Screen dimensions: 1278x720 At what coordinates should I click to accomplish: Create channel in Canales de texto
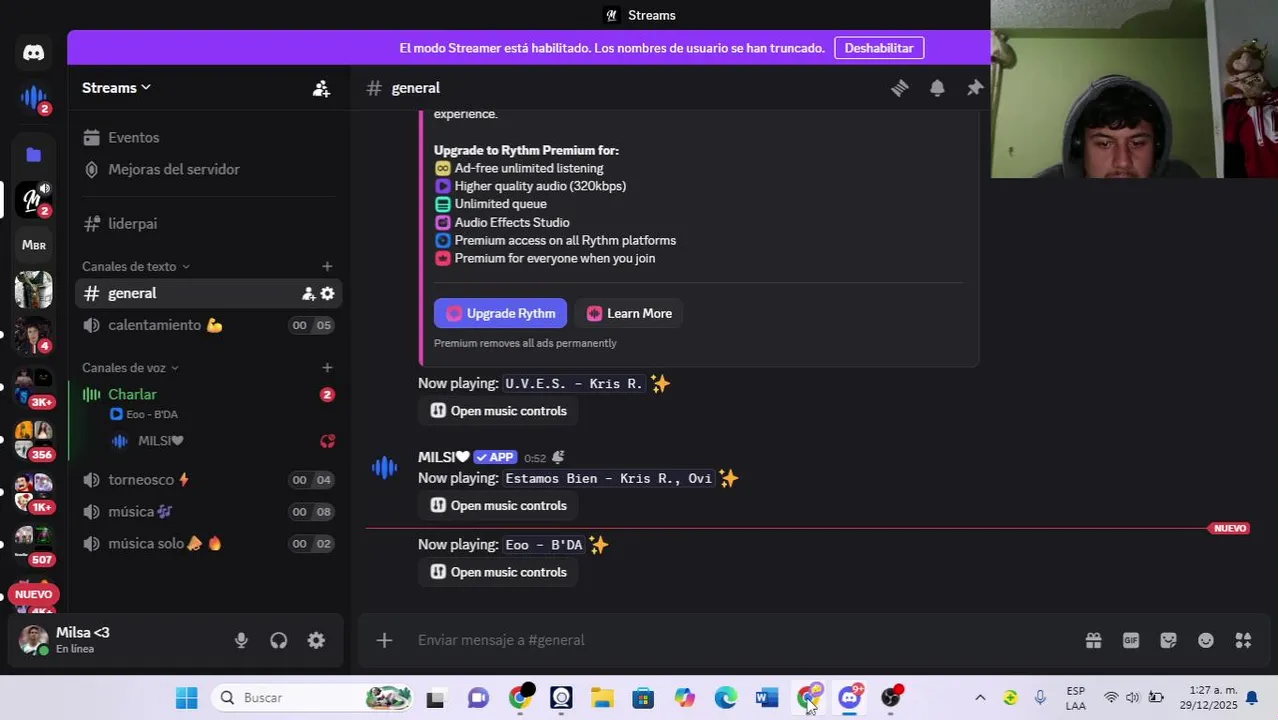point(327,266)
